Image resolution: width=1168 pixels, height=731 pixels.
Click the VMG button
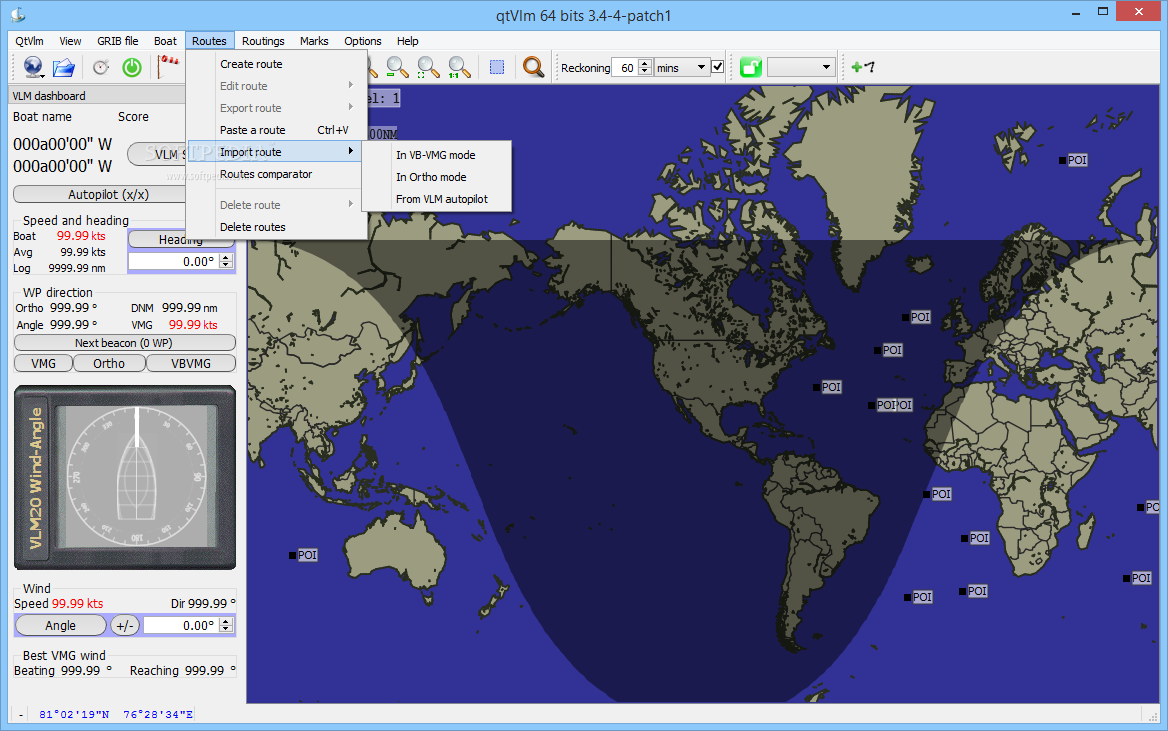tap(43, 363)
